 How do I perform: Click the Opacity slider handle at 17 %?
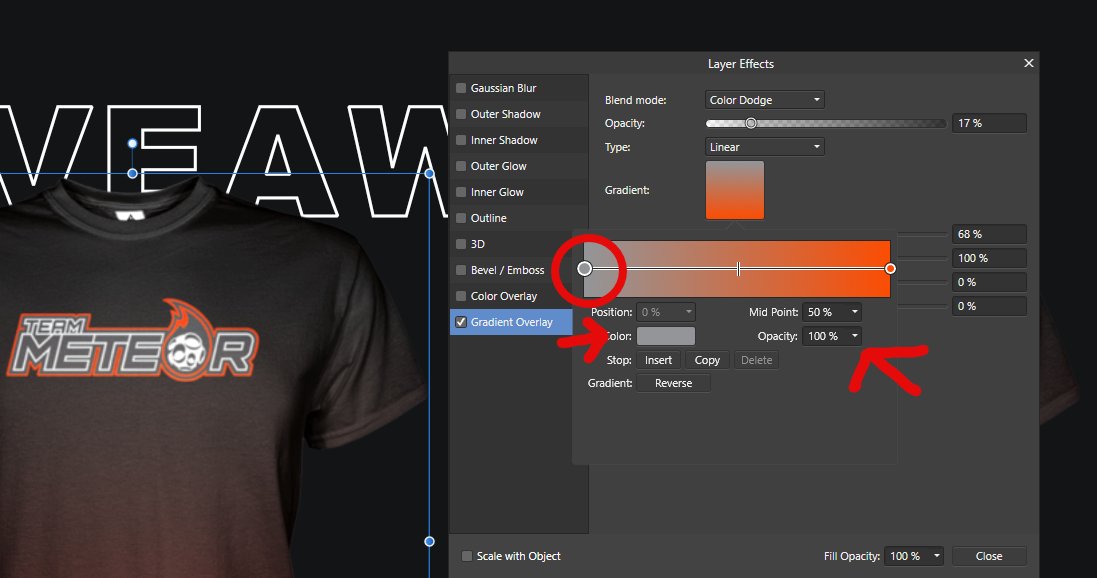click(751, 123)
